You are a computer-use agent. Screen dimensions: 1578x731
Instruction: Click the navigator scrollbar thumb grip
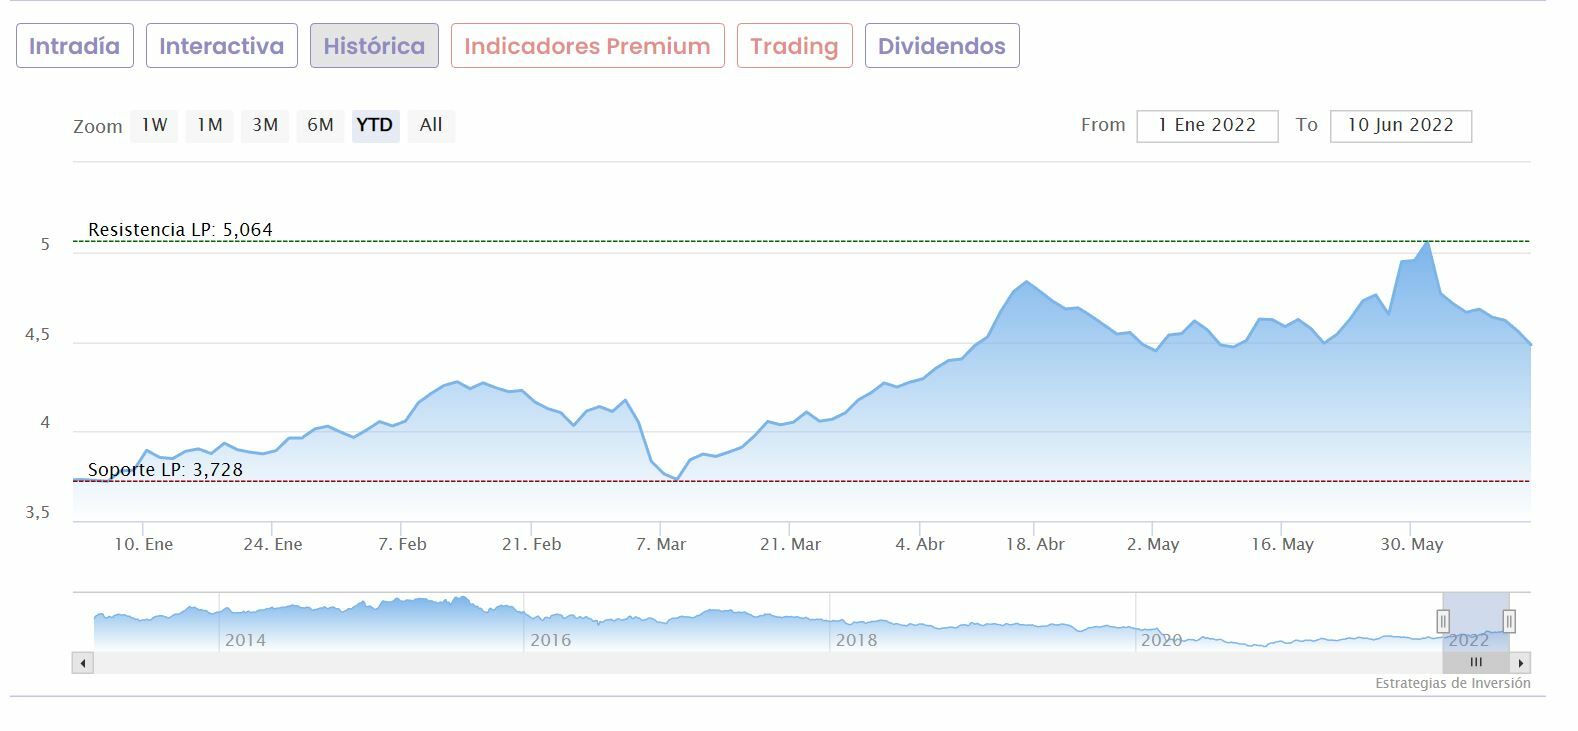pos(1476,662)
